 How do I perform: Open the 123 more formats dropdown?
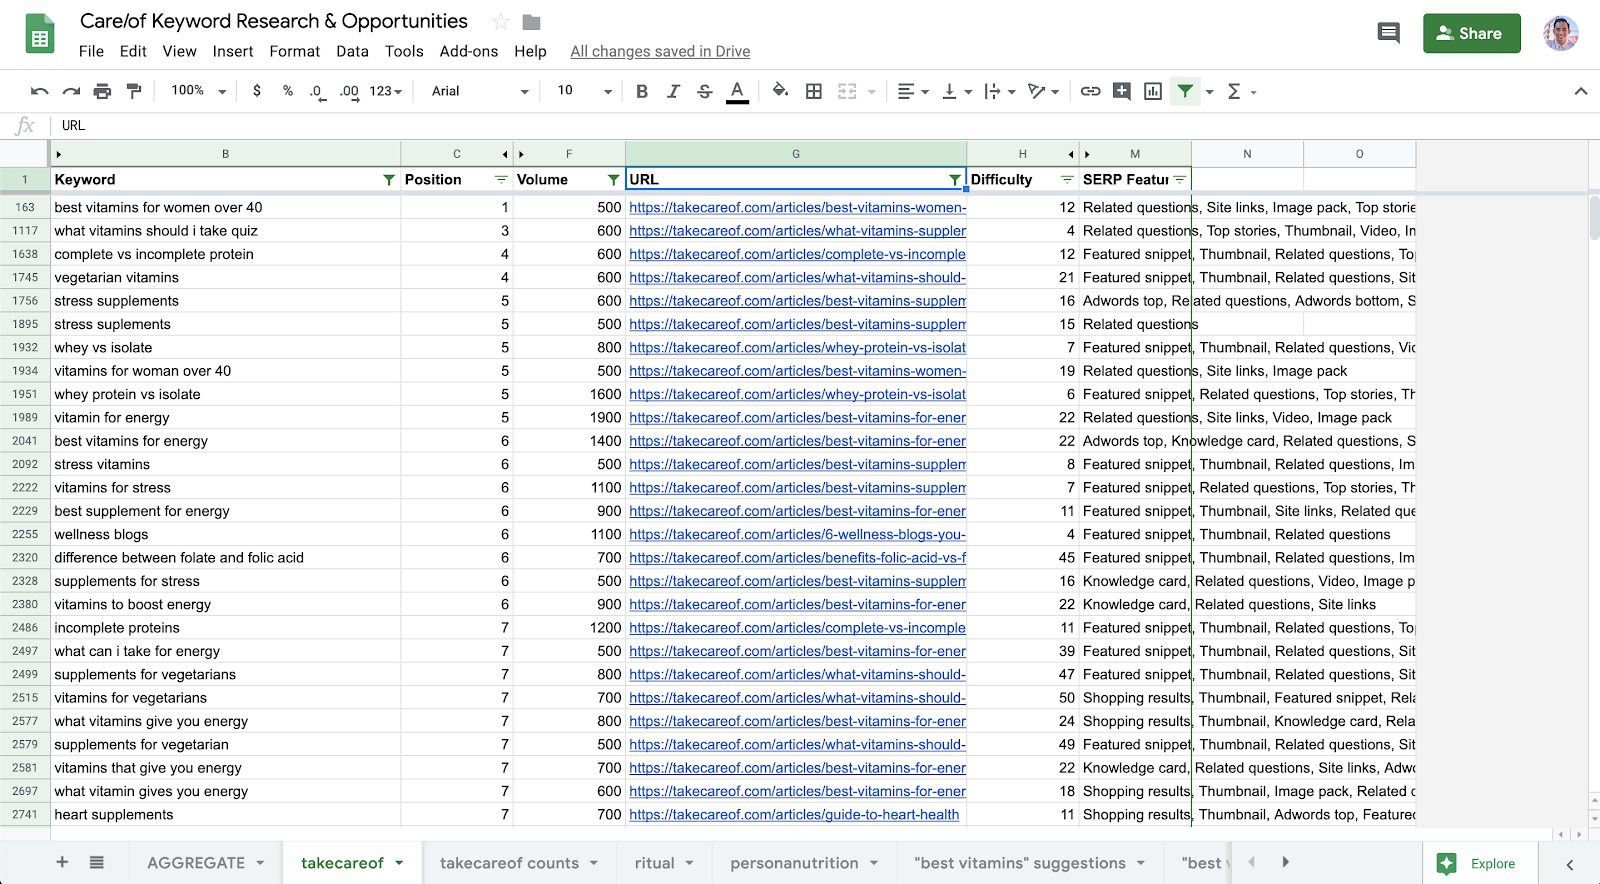pyautogui.click(x=386, y=91)
